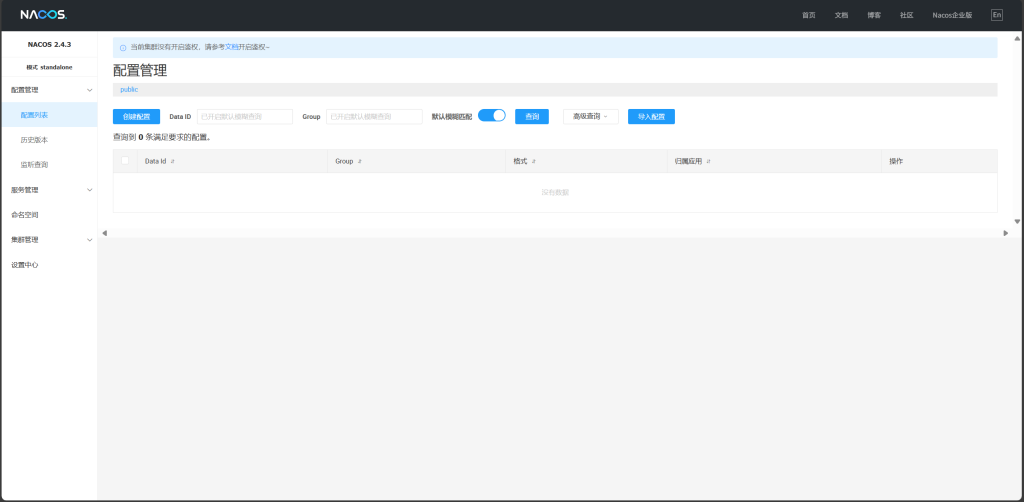The width and height of the screenshot is (1024, 502).
Task: Check the select-all checkbox in table header
Action: (x=125, y=161)
